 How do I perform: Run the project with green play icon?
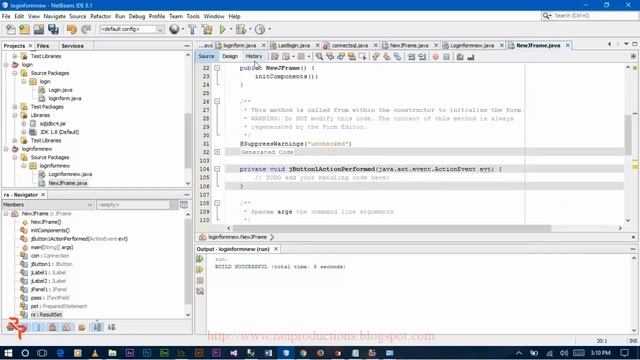[x=222, y=29]
